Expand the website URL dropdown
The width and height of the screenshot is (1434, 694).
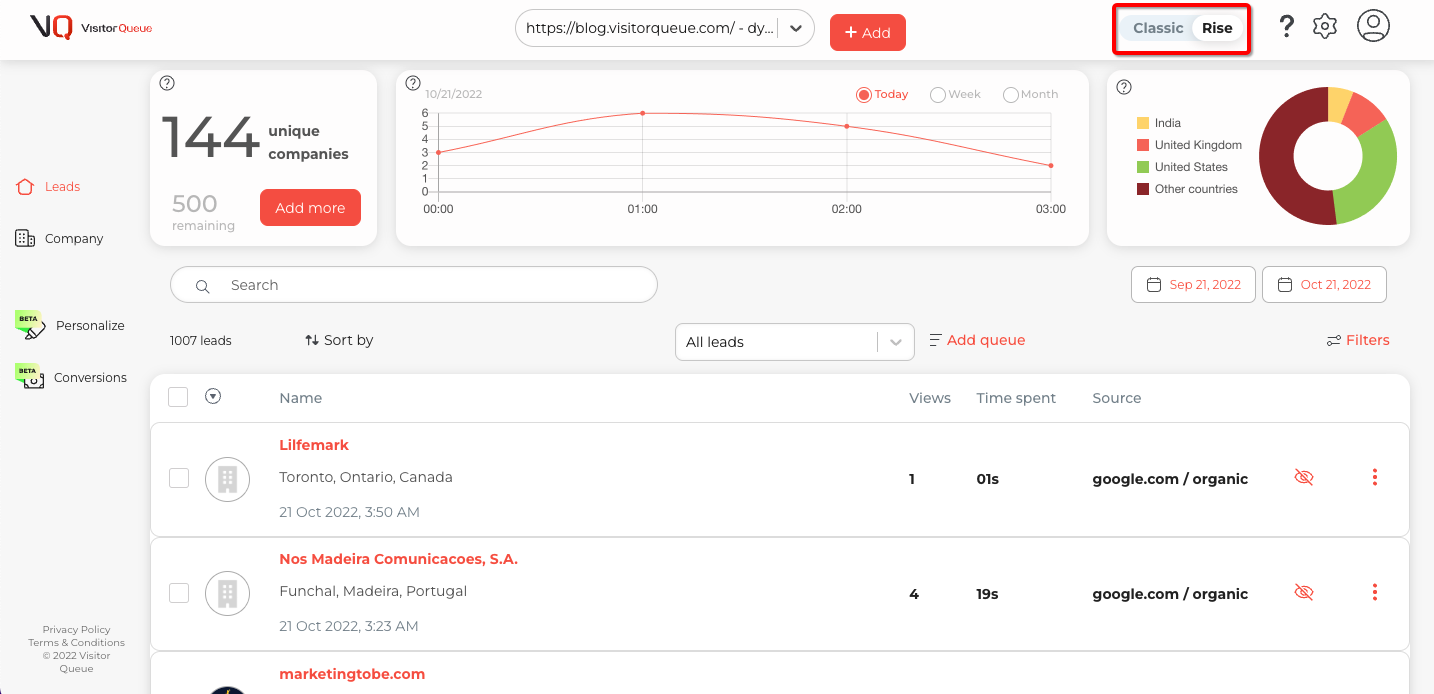tap(794, 30)
